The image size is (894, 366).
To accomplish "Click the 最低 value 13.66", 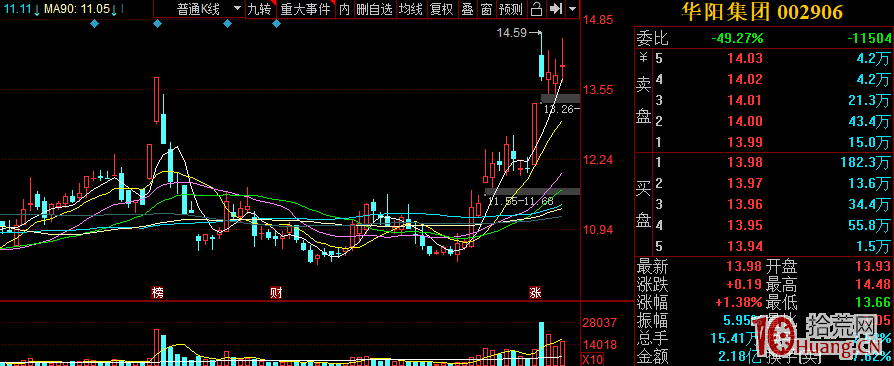I will 872,302.
